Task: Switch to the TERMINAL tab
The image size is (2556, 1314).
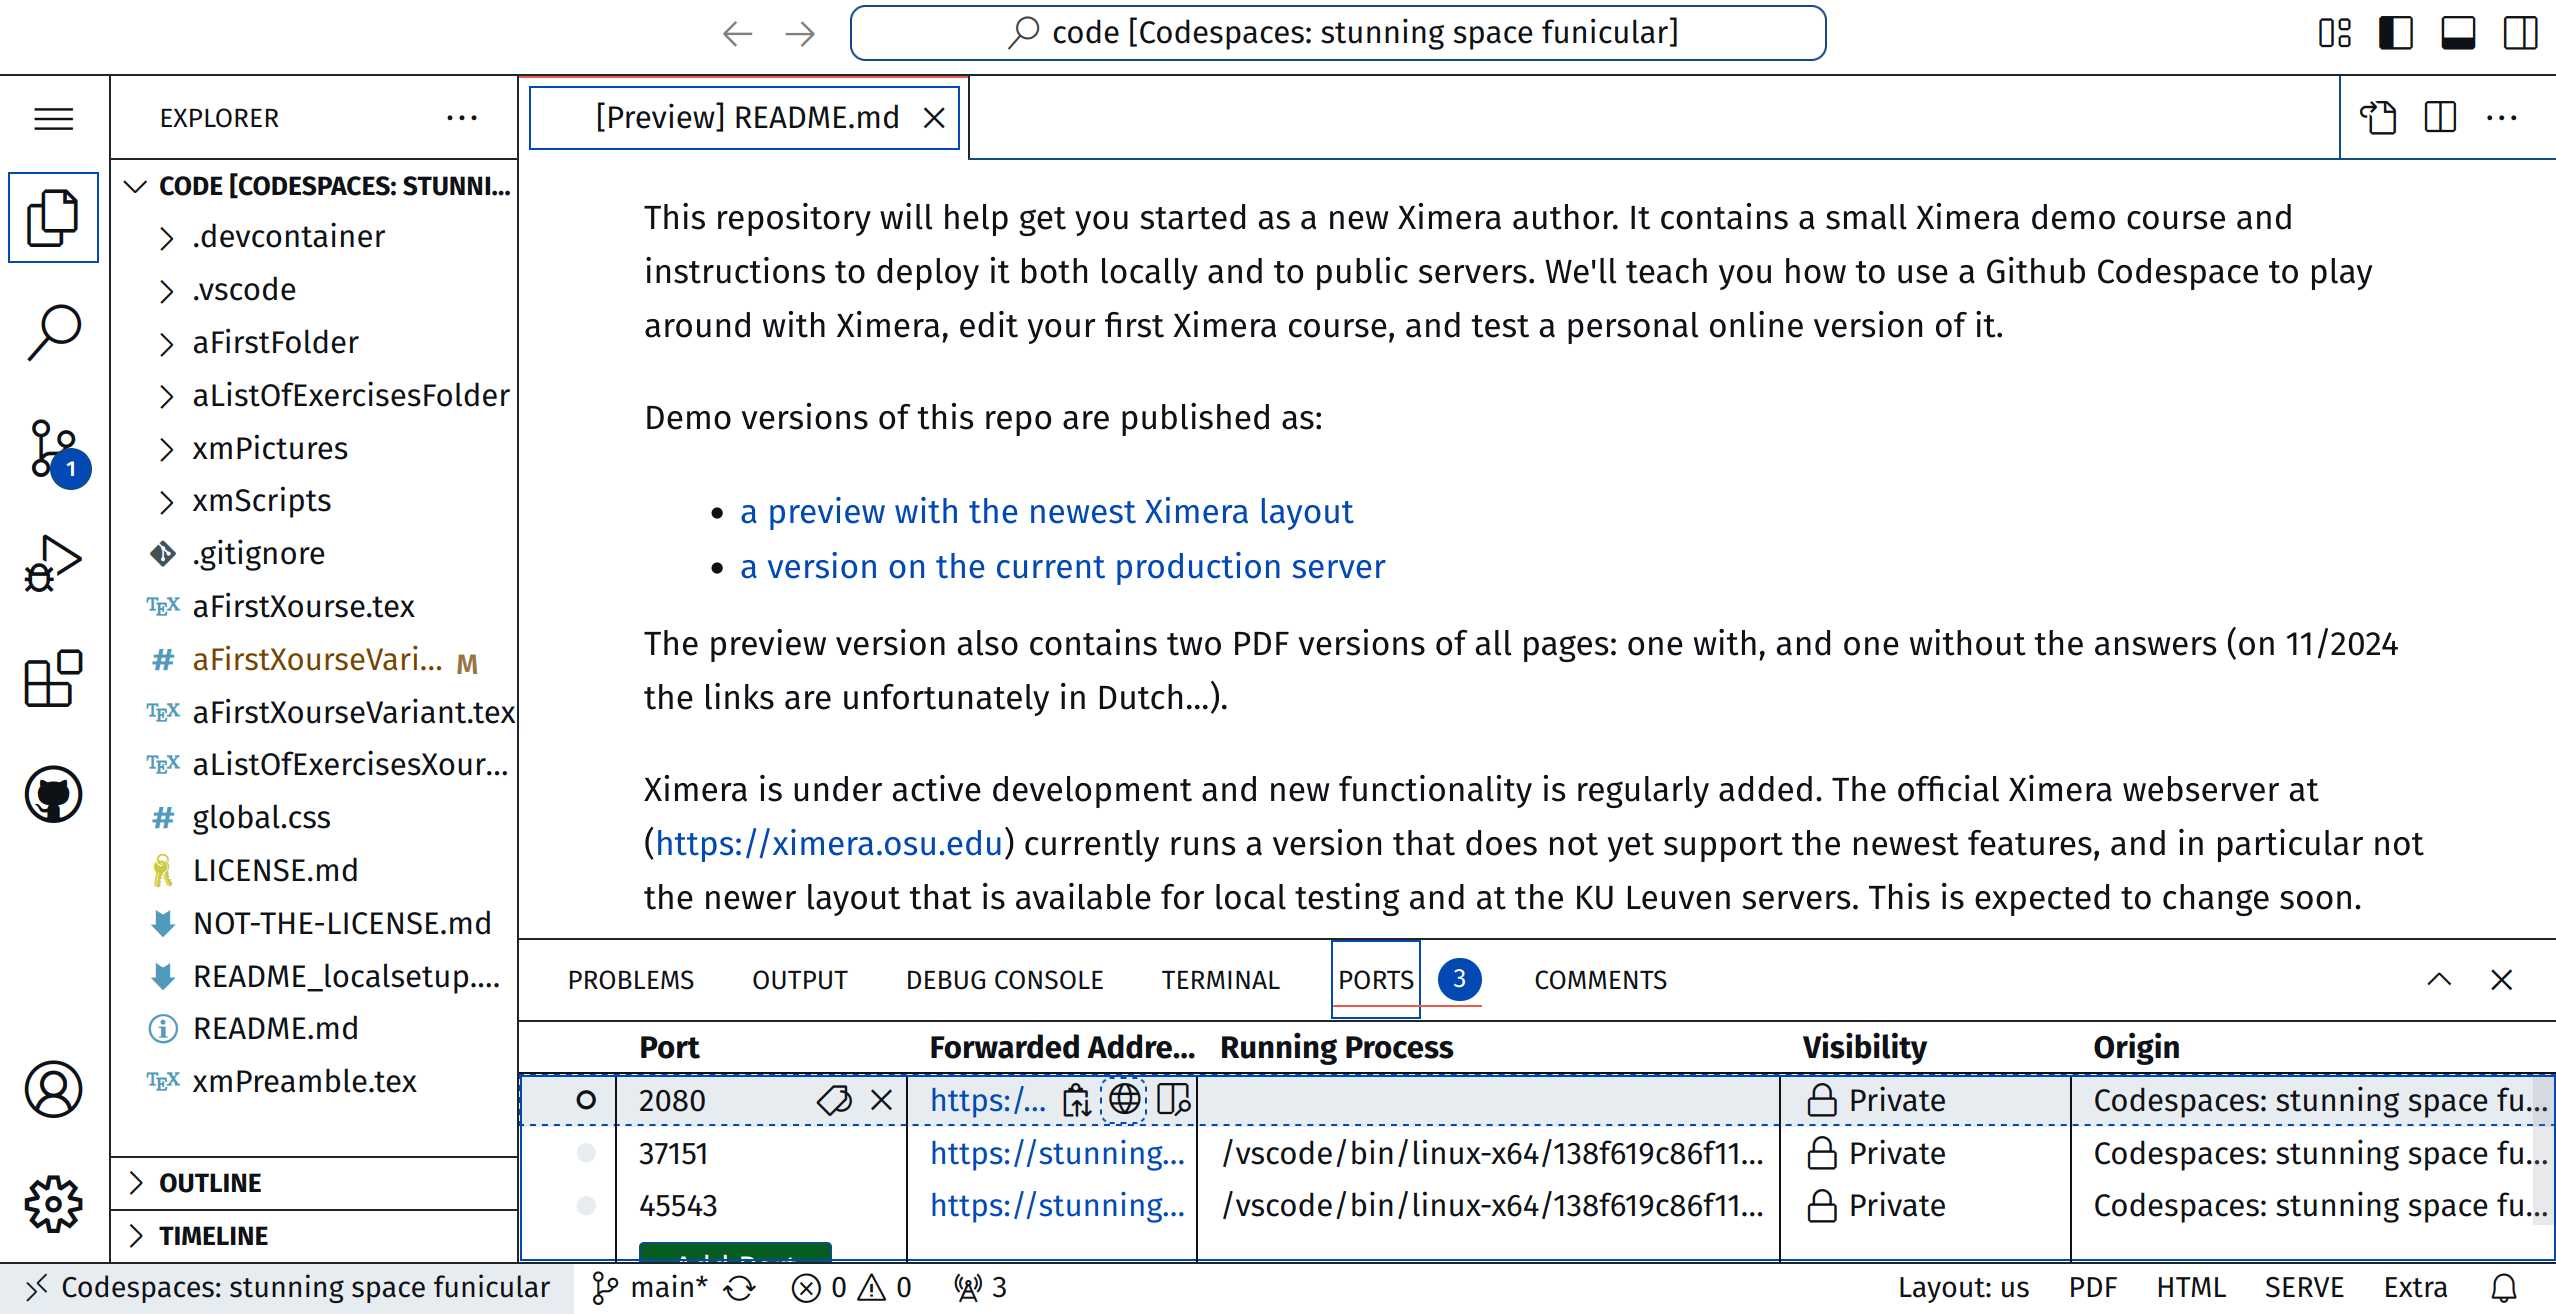Action: click(1220, 980)
